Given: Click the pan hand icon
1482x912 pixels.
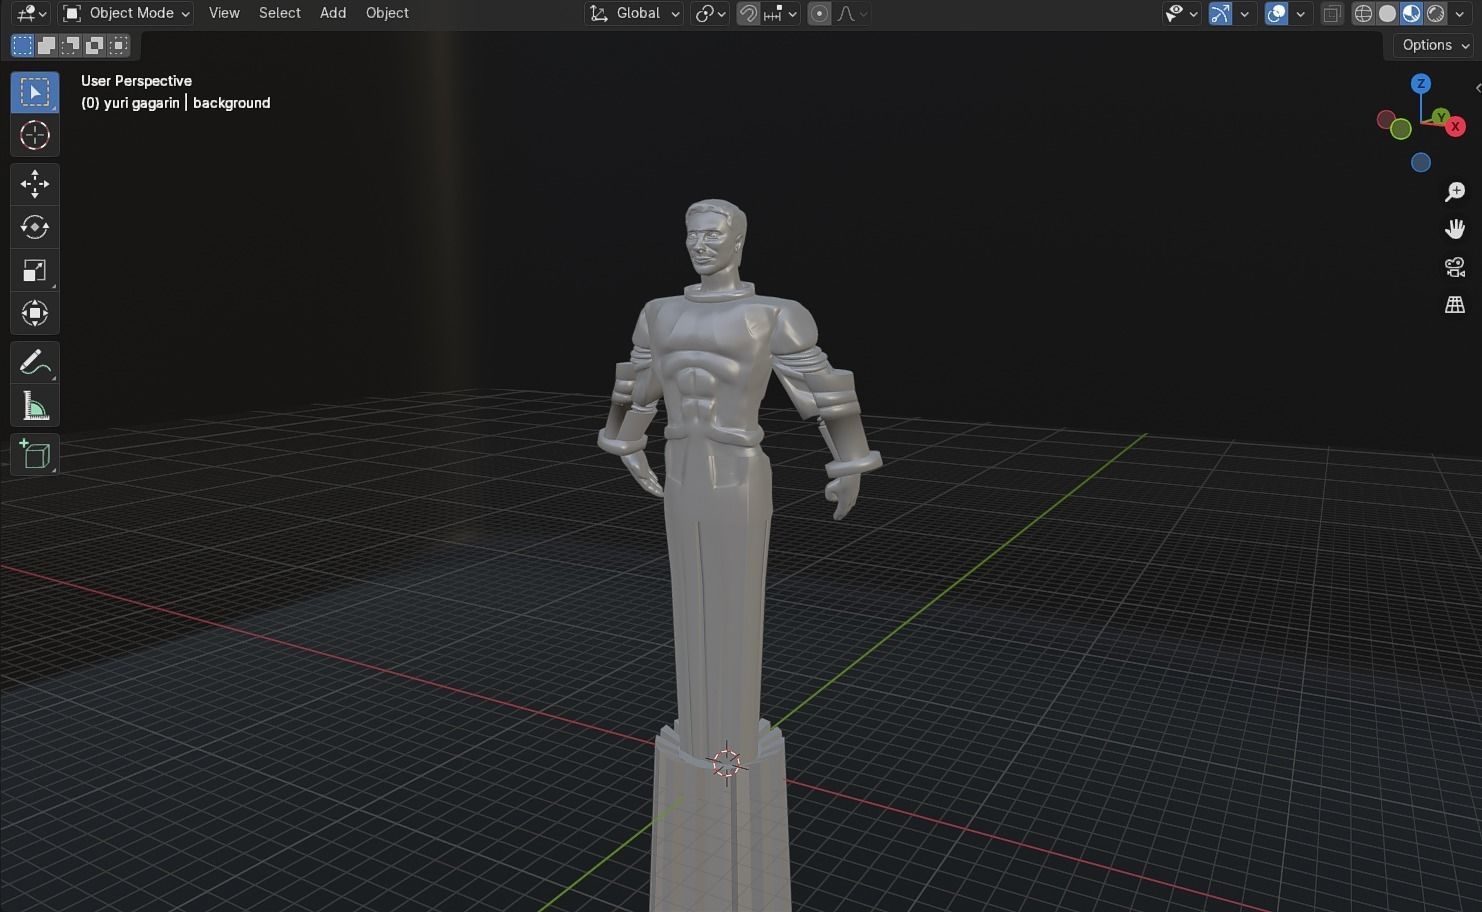Looking at the screenshot, I should click(x=1455, y=229).
